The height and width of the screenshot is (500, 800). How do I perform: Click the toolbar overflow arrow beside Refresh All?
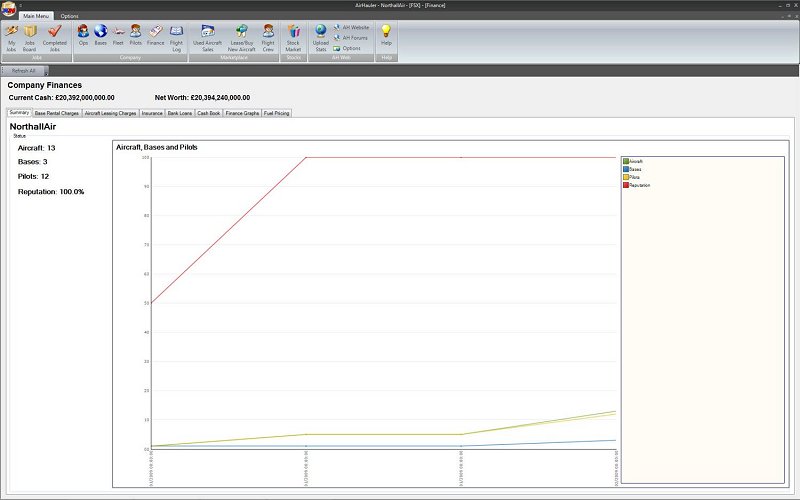(46, 71)
